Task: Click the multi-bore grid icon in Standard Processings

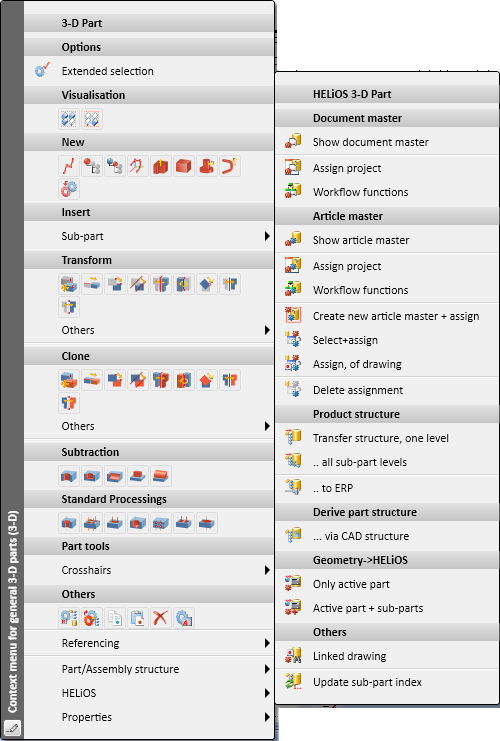Action: pos(160,523)
